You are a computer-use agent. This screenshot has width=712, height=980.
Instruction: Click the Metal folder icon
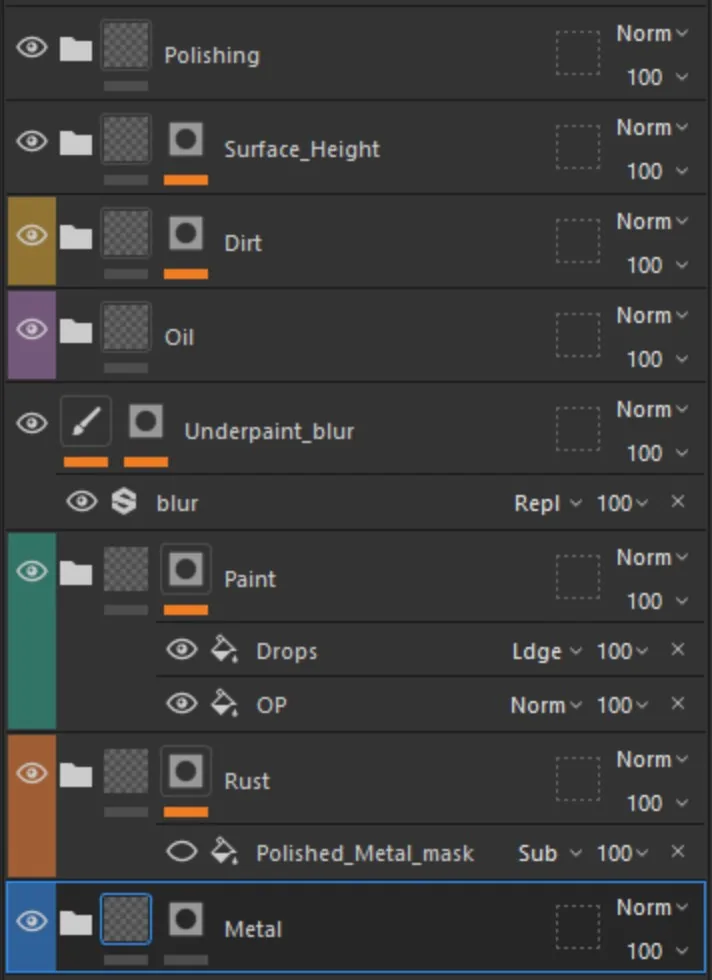tap(76, 922)
